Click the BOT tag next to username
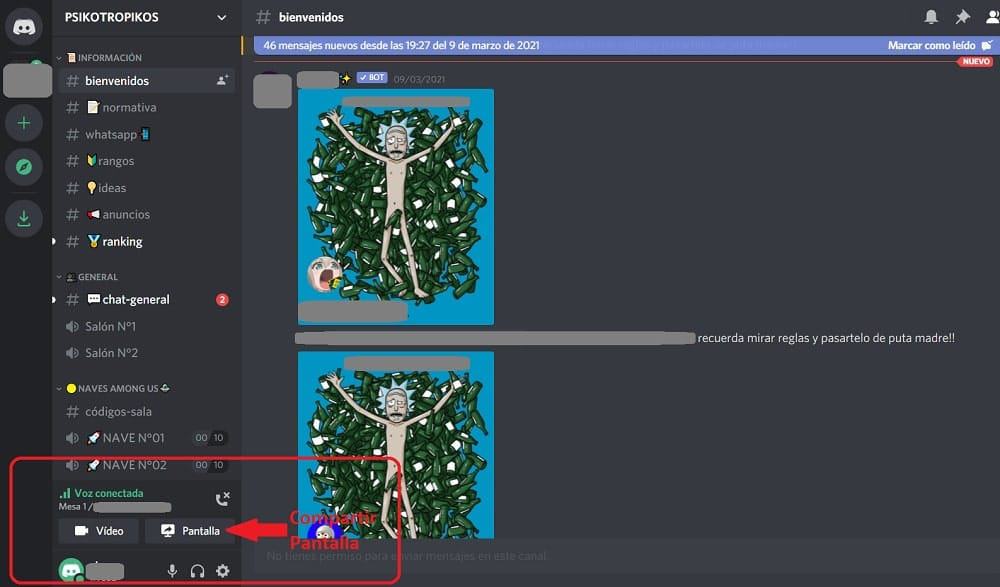This screenshot has height=587, width=1000. [372, 77]
